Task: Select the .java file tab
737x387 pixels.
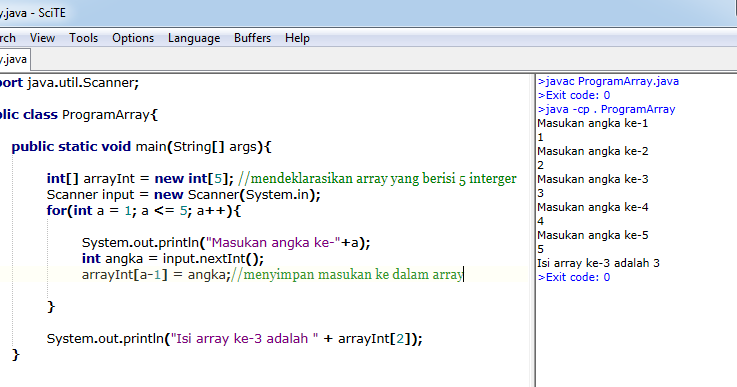Action: click(x=14, y=59)
